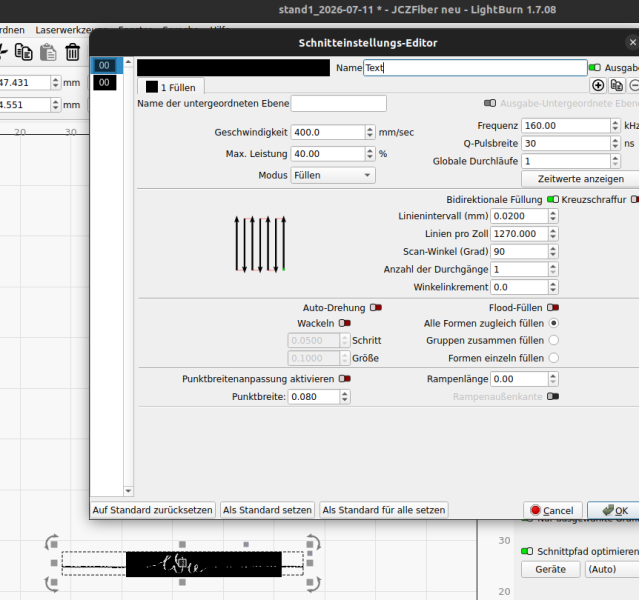This screenshot has height=600, width=639.
Task: Click the Q-Pulsbreite spinner arrows
Action: 615,143
